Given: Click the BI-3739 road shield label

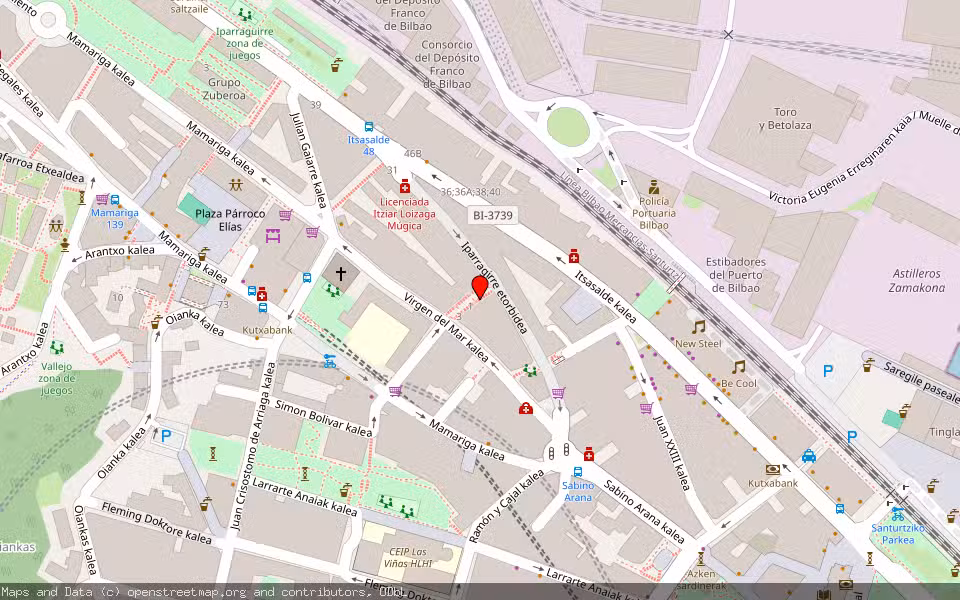Looking at the screenshot, I should pyautogui.click(x=494, y=215).
